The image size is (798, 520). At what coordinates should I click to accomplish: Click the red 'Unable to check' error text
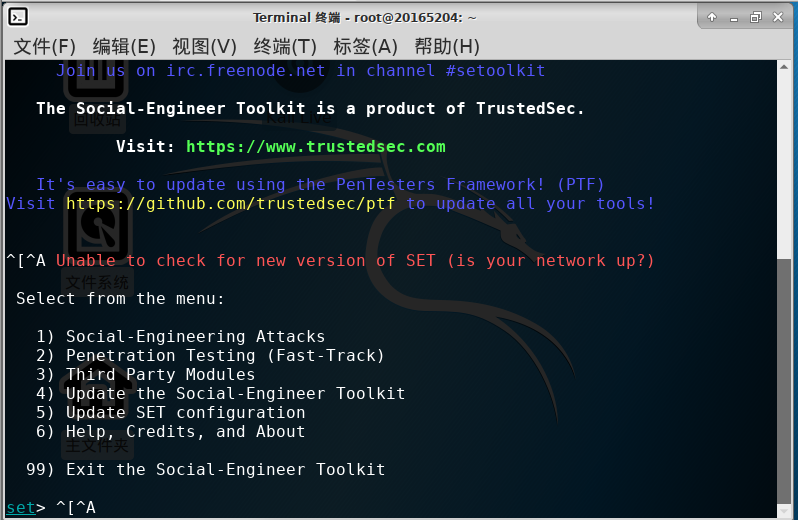(x=355, y=261)
